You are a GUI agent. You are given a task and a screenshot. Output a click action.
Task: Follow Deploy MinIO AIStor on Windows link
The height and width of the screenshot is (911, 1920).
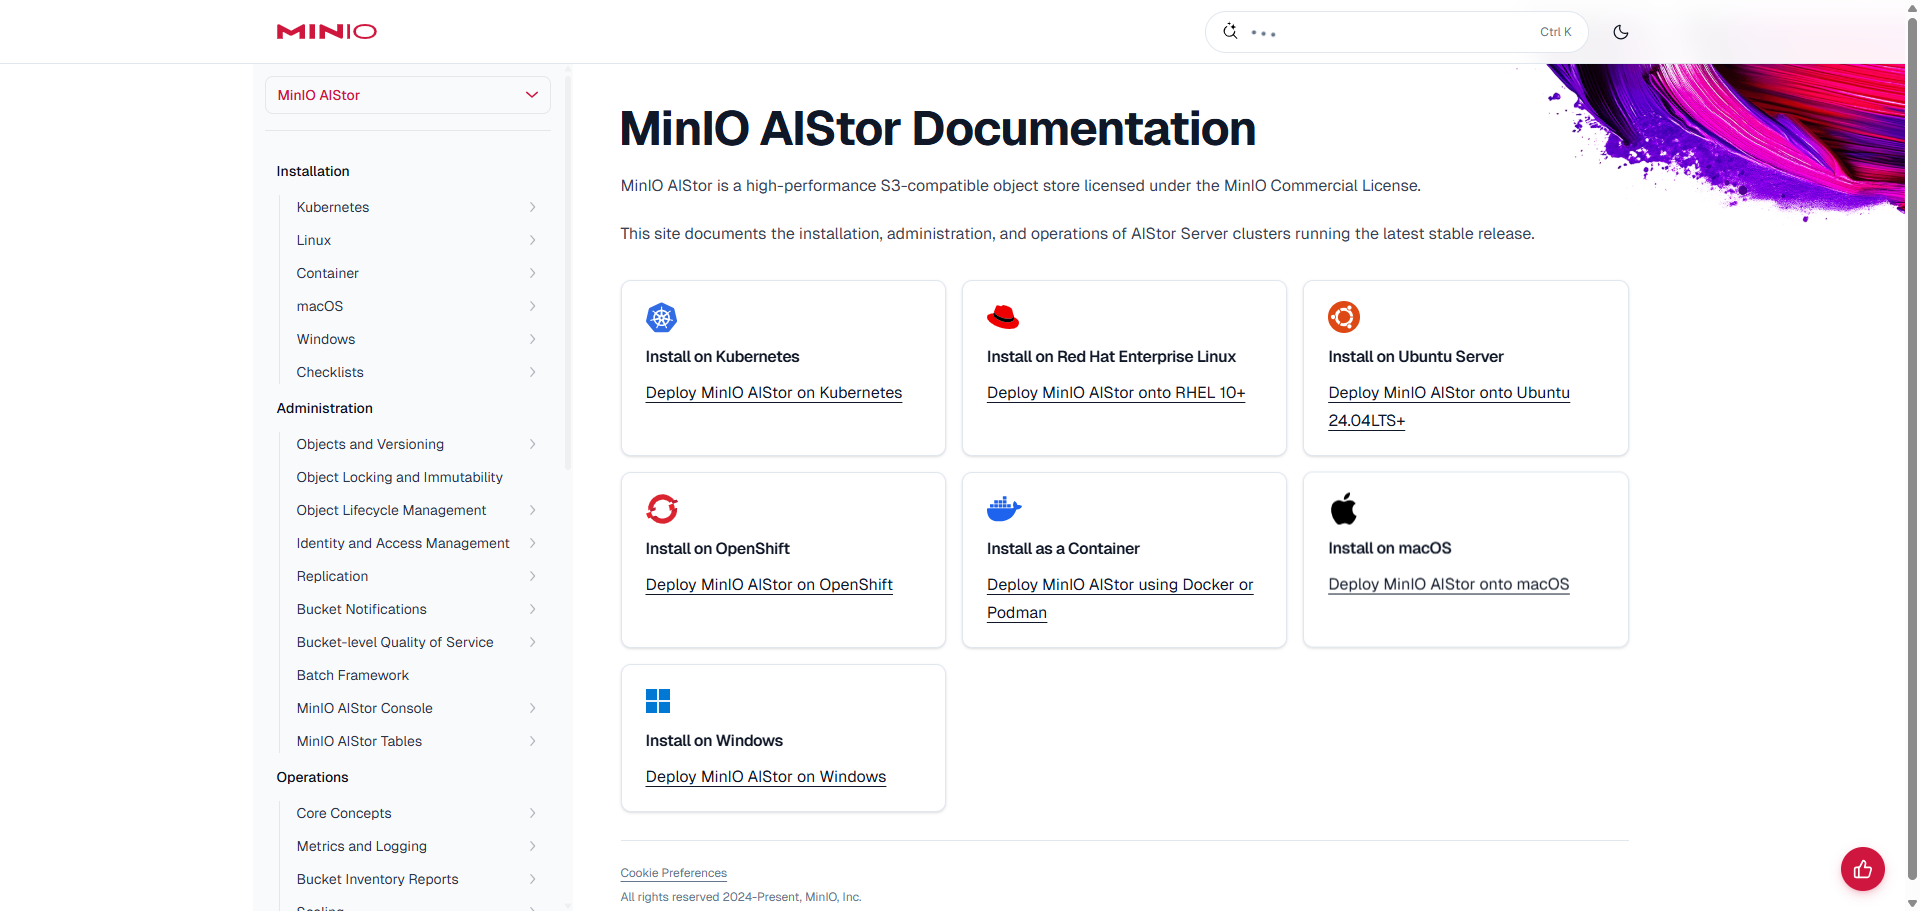pyautogui.click(x=766, y=777)
